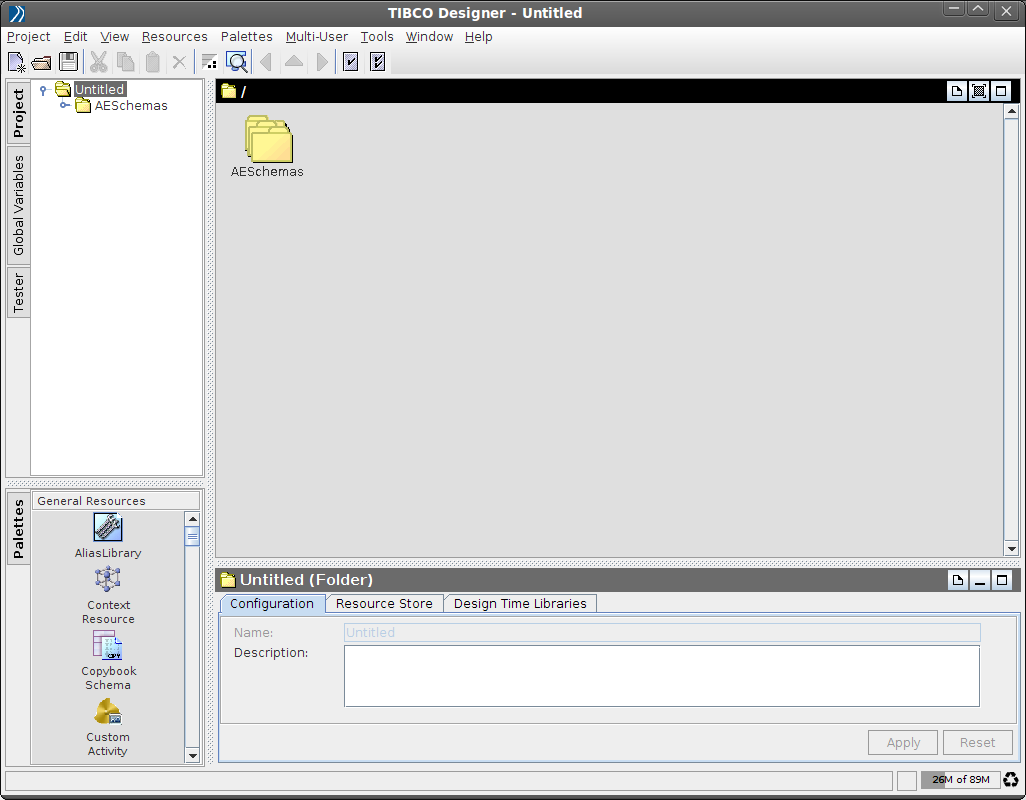Image resolution: width=1026 pixels, height=800 pixels.
Task: Click the Open Project folder icon
Action: pos(42,62)
